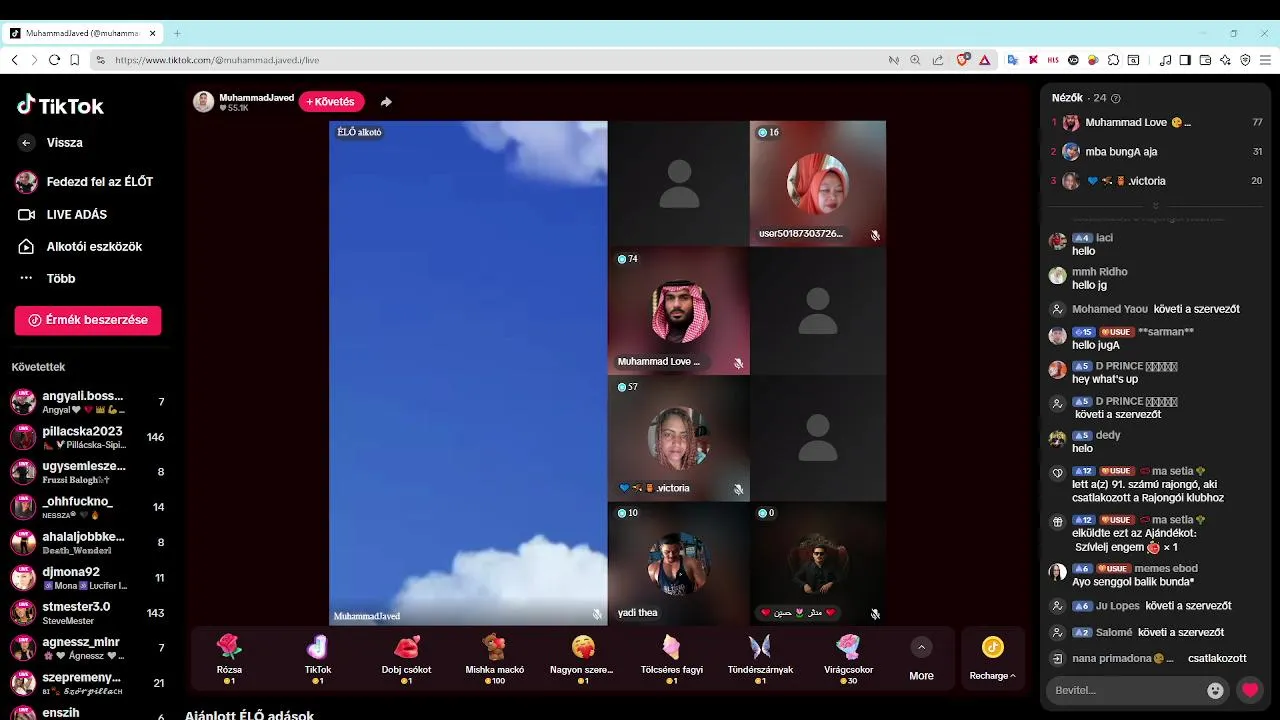Bookmark this page
This screenshot has height=720, width=1280.
(x=75, y=60)
